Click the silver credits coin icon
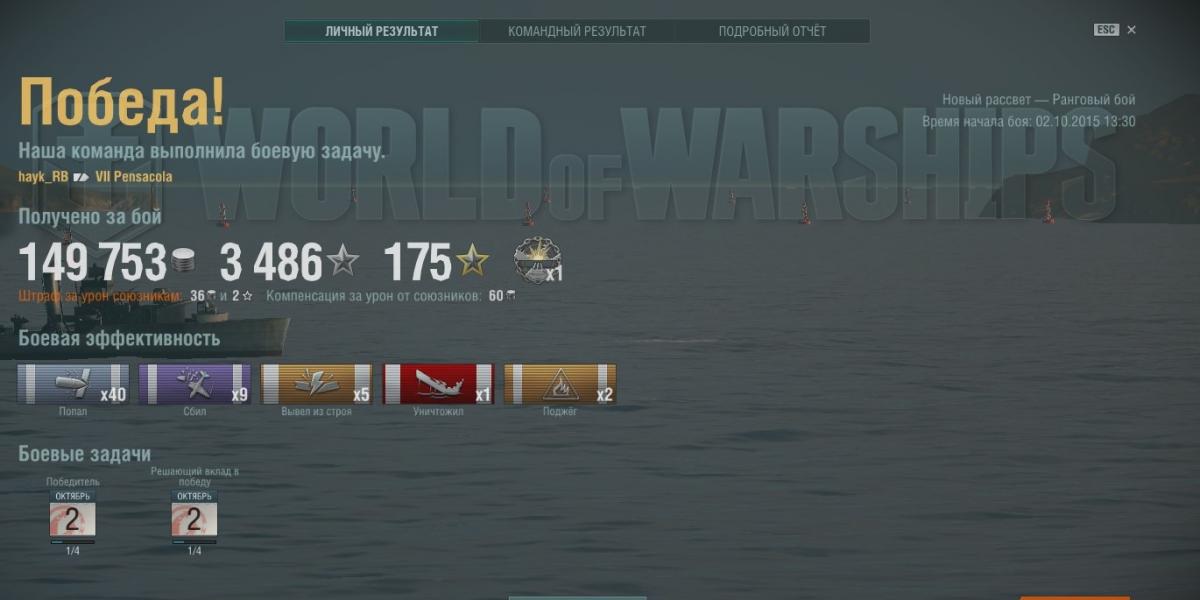 click(183, 262)
